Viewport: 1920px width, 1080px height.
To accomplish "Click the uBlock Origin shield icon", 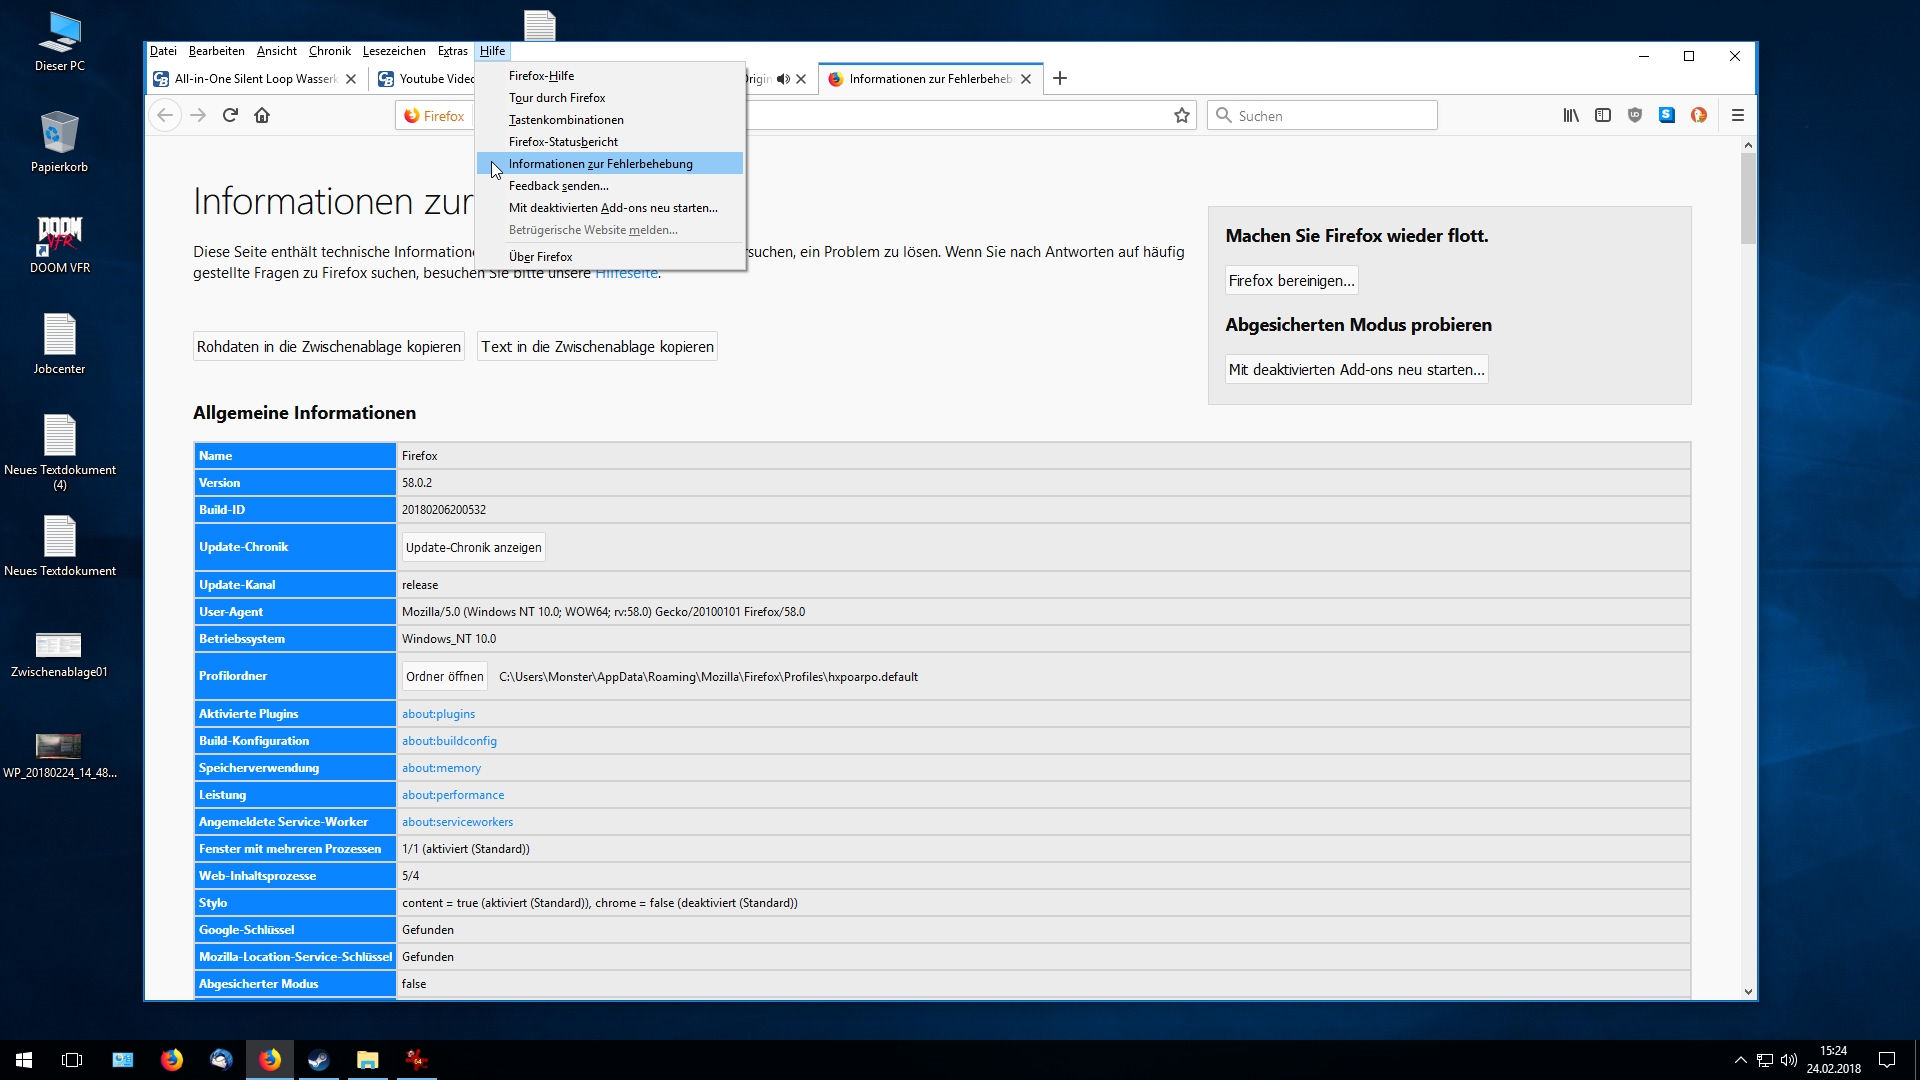I will pyautogui.click(x=1635, y=116).
